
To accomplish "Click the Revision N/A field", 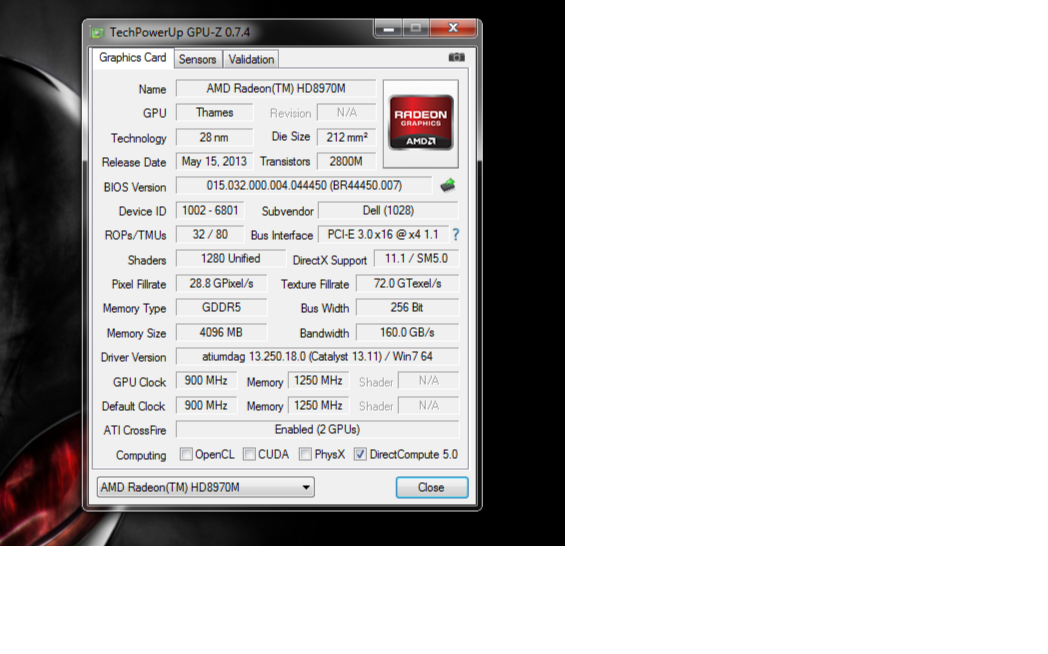I will tap(346, 112).
